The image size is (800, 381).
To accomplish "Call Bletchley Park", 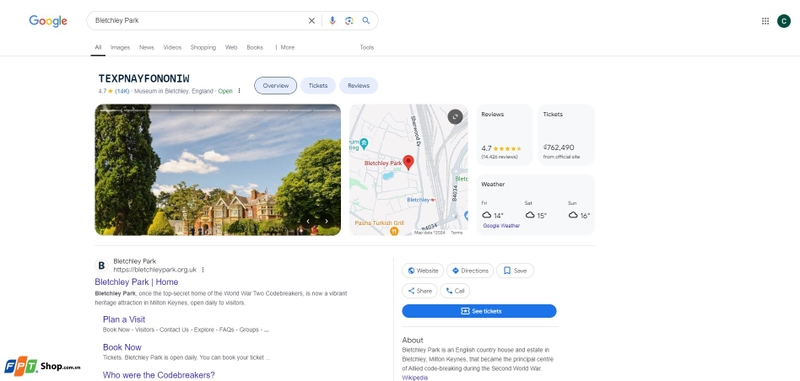I will coord(455,291).
